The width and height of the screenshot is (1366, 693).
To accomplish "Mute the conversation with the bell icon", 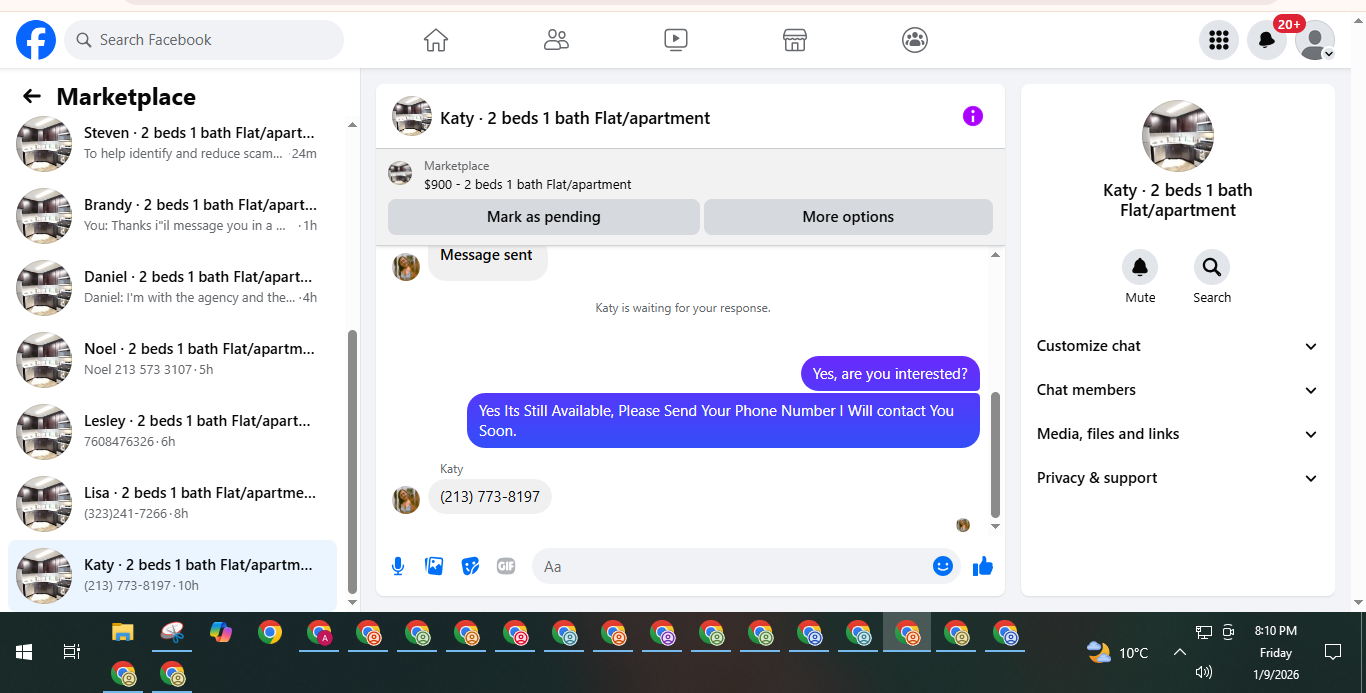I will tap(1140, 267).
